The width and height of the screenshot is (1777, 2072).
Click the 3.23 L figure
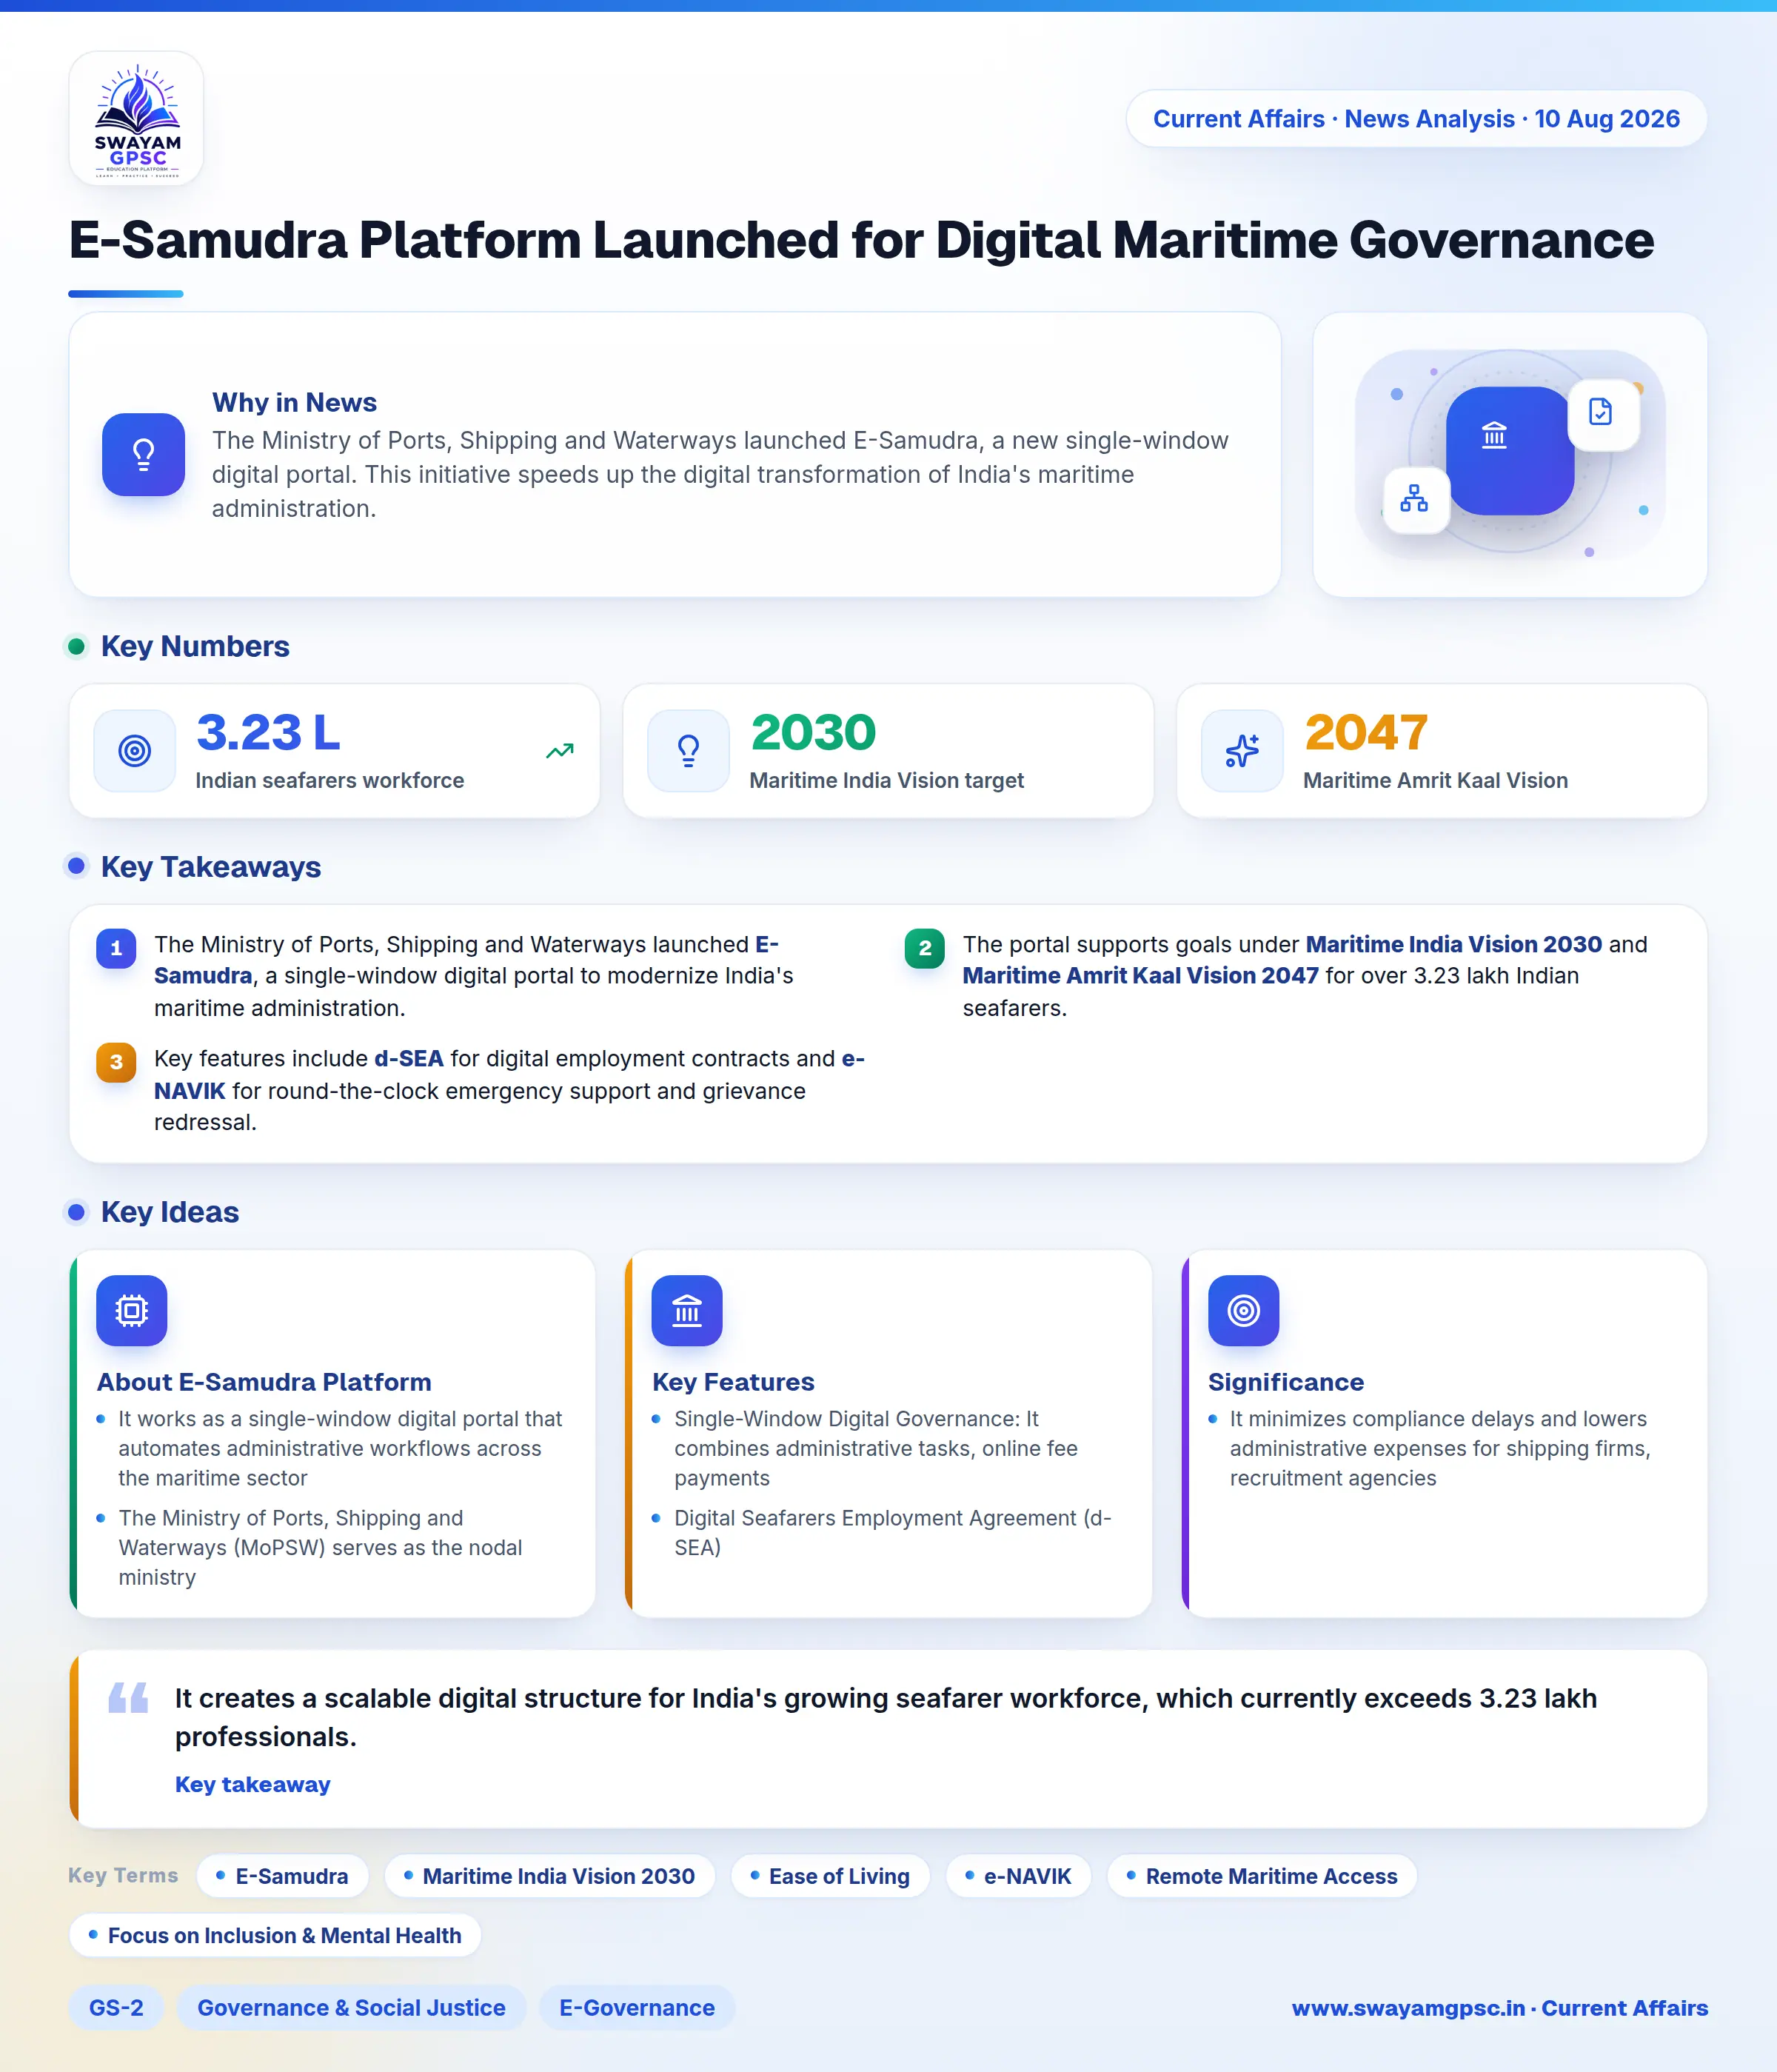[x=268, y=732]
